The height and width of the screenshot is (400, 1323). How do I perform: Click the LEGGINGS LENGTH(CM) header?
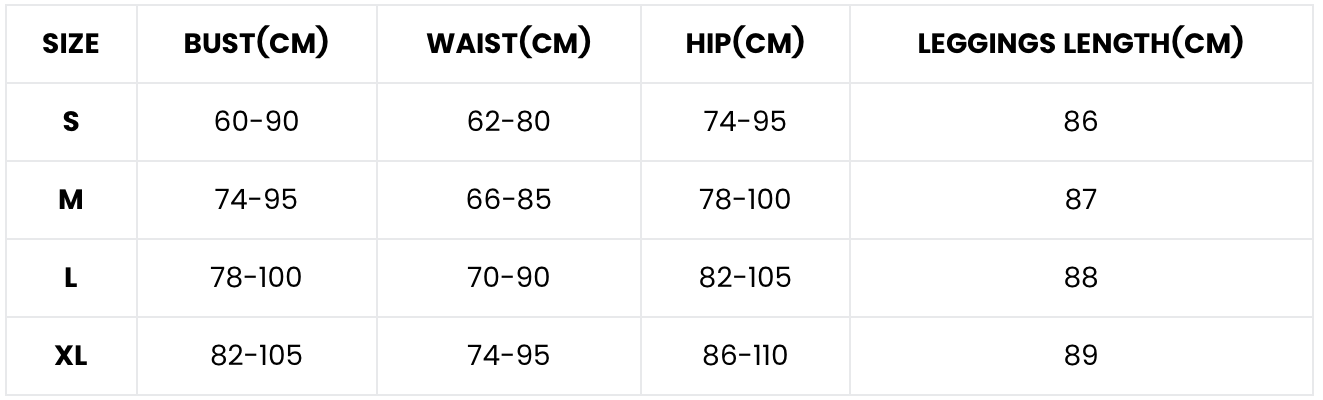click(1080, 44)
